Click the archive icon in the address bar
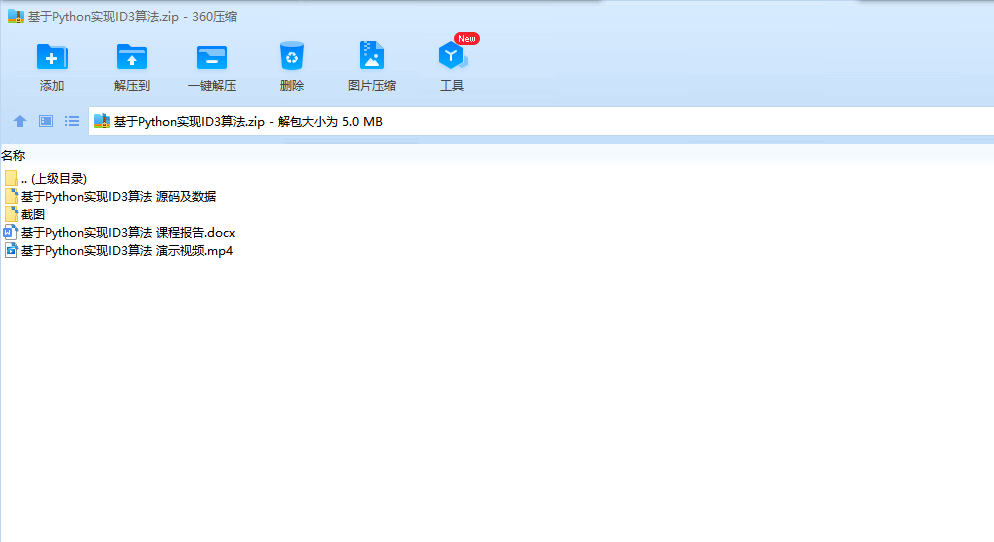The image size is (994, 542). [102, 121]
